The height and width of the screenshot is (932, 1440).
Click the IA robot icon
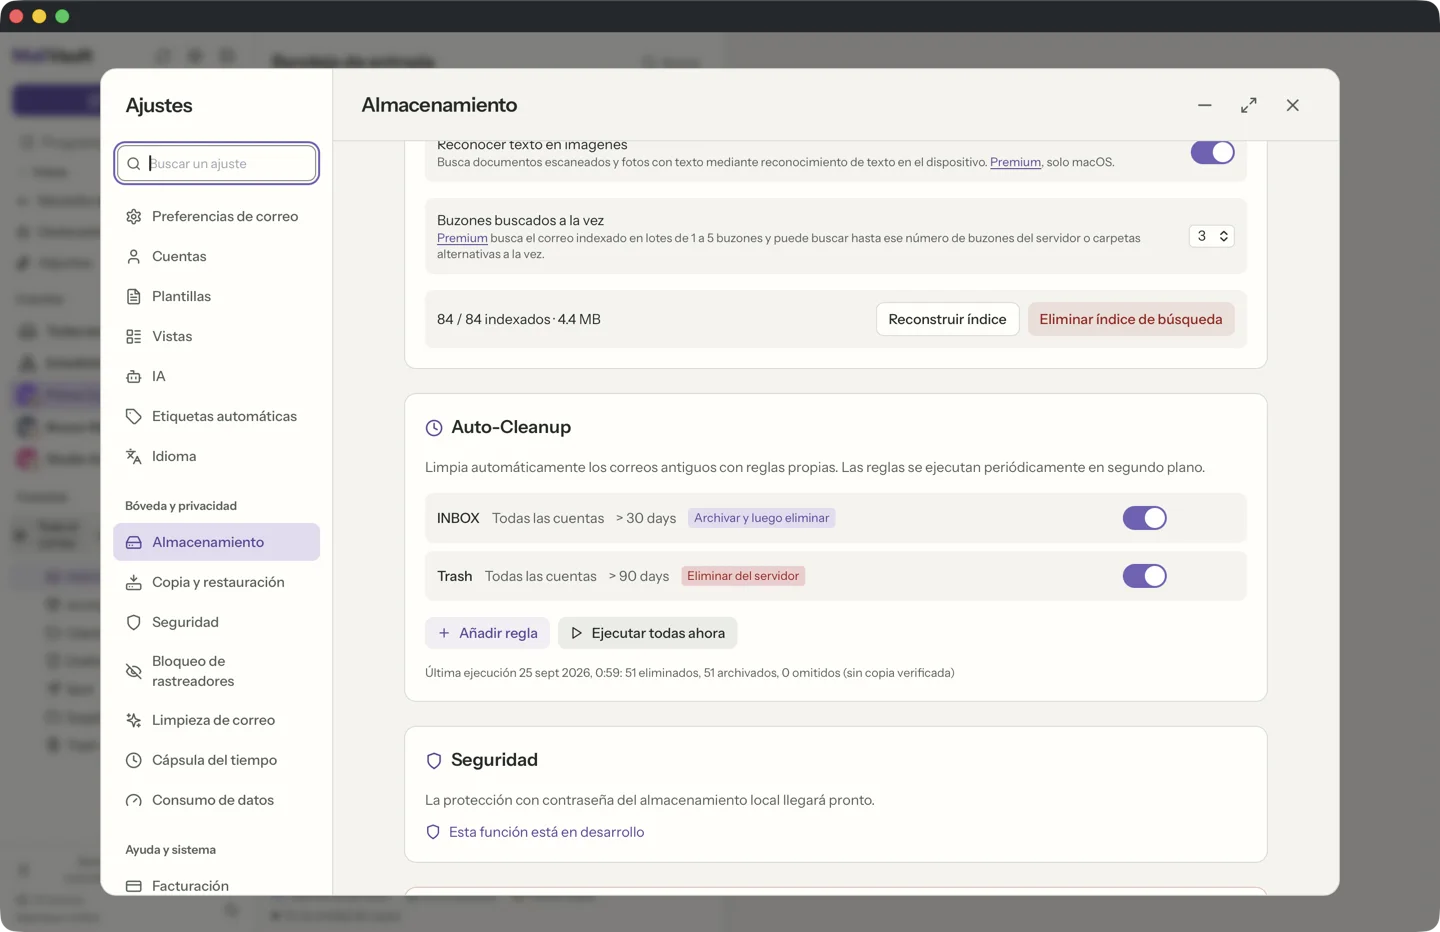[x=134, y=377]
